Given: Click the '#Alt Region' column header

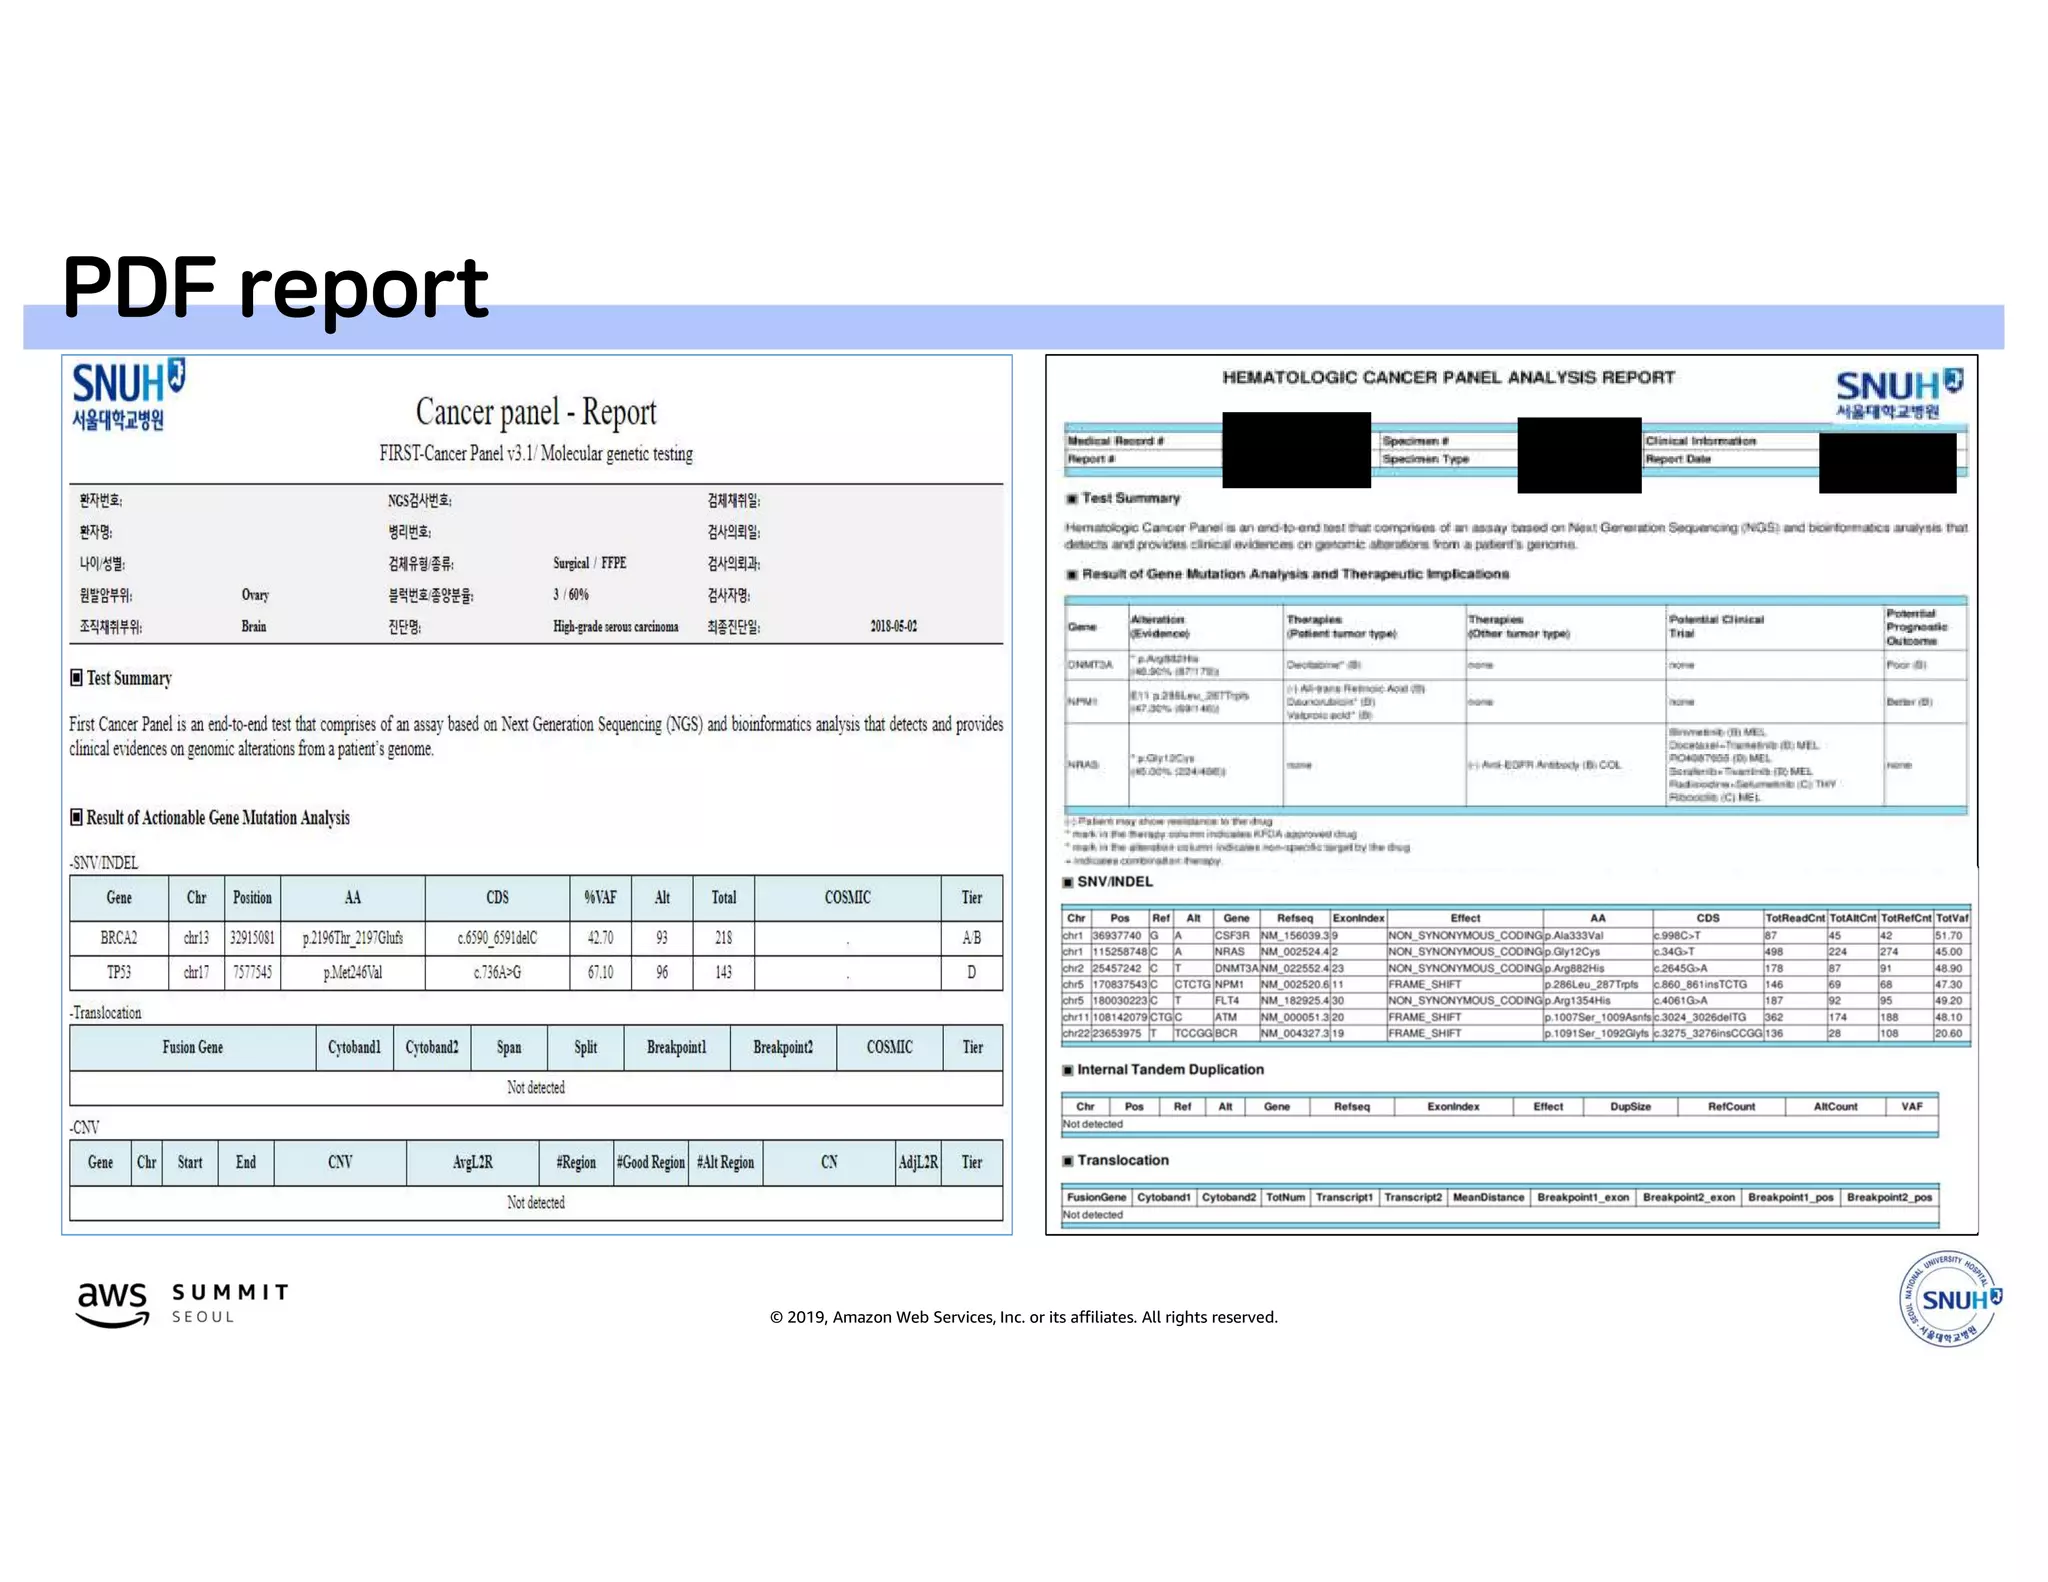Looking at the screenshot, I should pyautogui.click(x=726, y=1162).
